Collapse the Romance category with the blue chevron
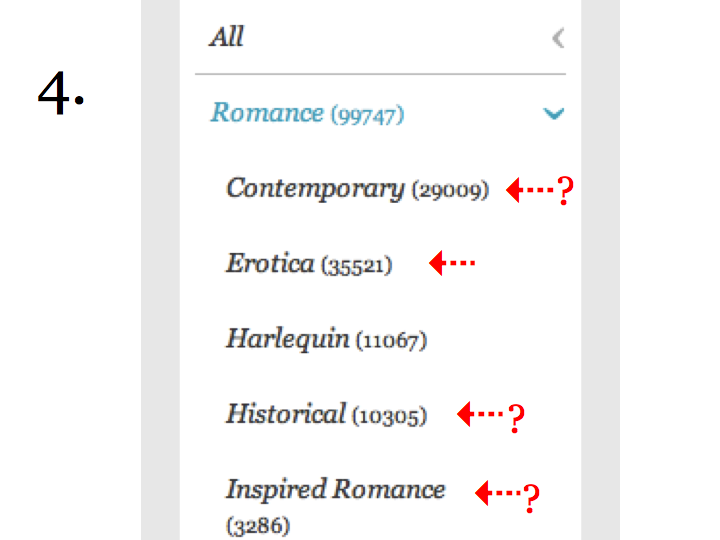The image size is (720, 540). pyautogui.click(x=553, y=113)
